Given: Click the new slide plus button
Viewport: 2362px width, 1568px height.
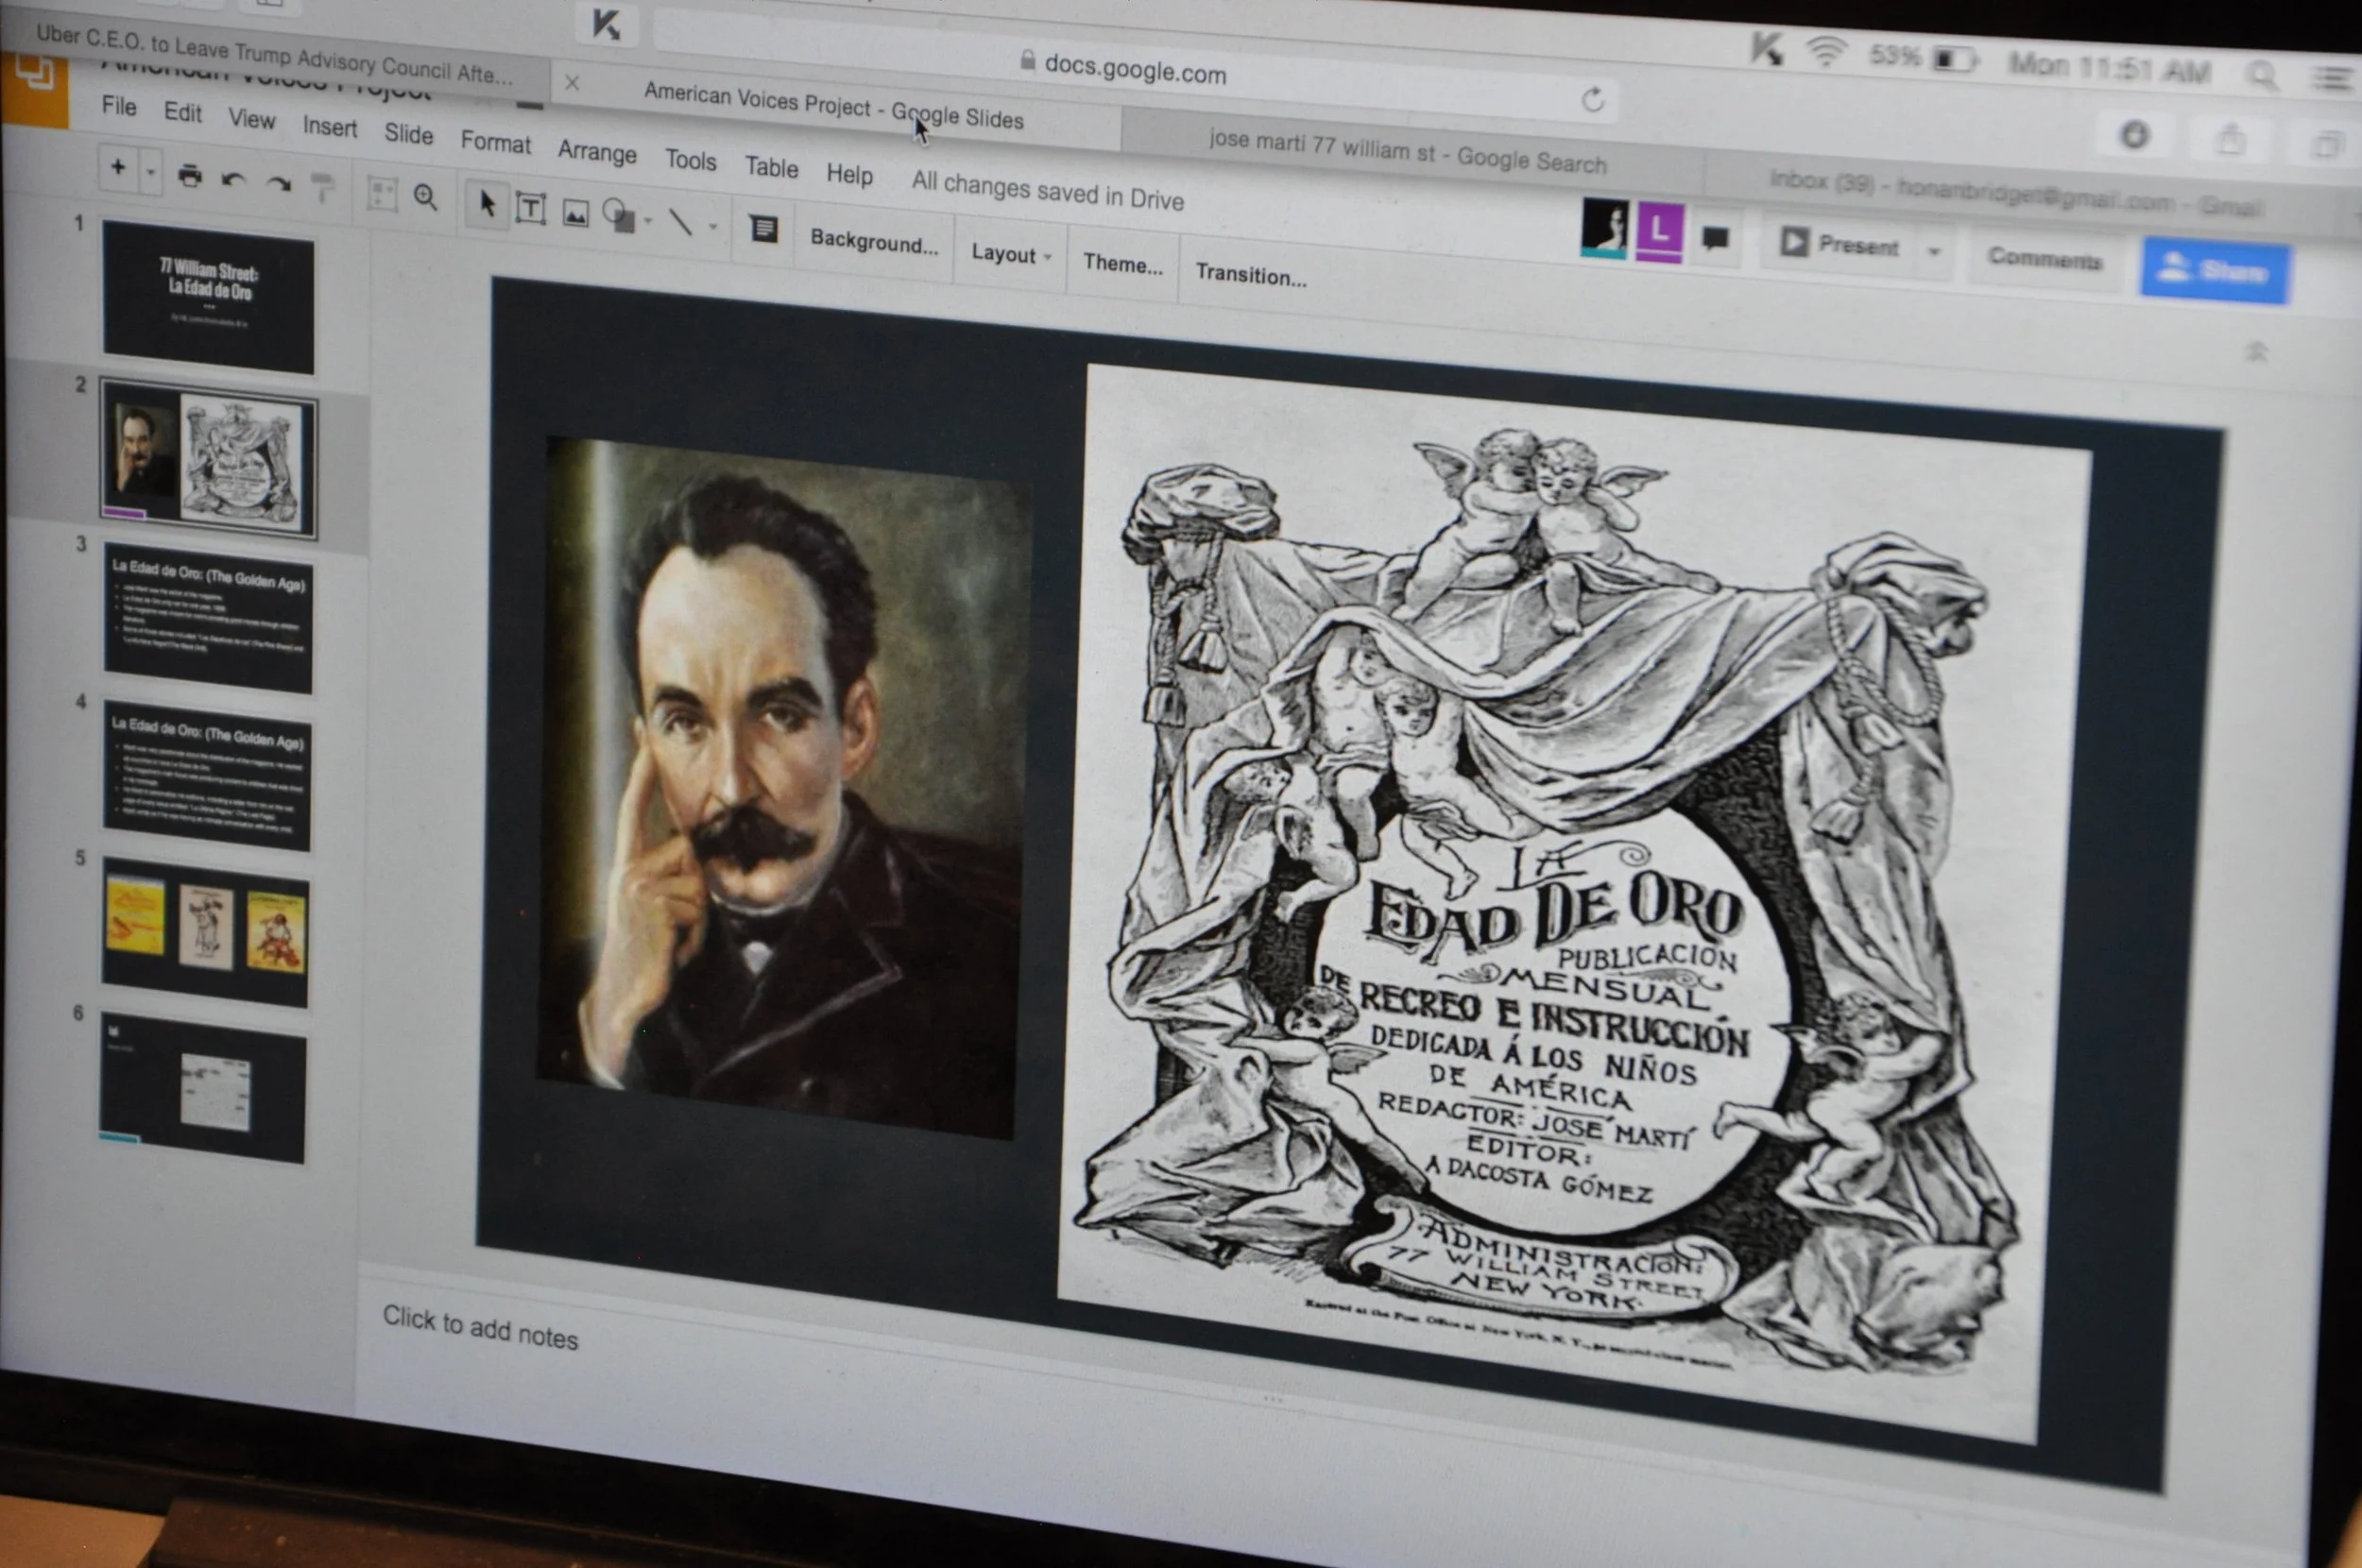Looking at the screenshot, I should (x=118, y=168).
